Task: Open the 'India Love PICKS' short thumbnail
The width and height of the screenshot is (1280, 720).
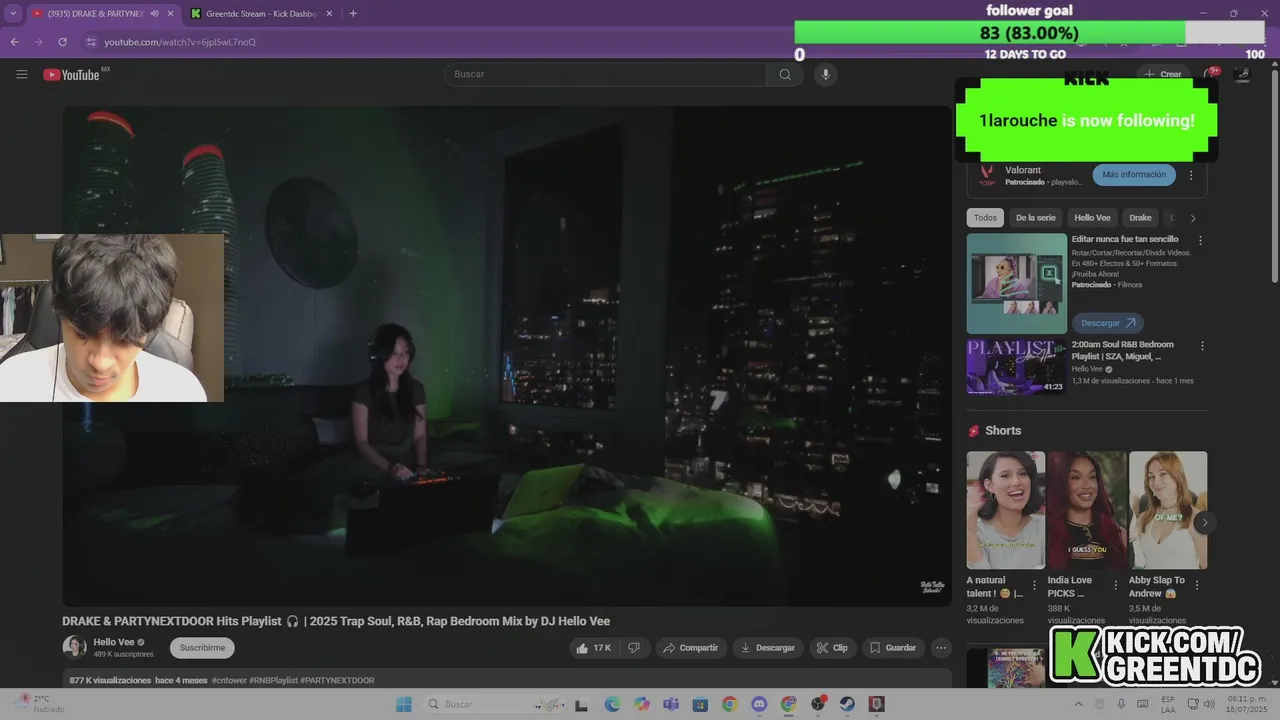Action: pos(1086,510)
